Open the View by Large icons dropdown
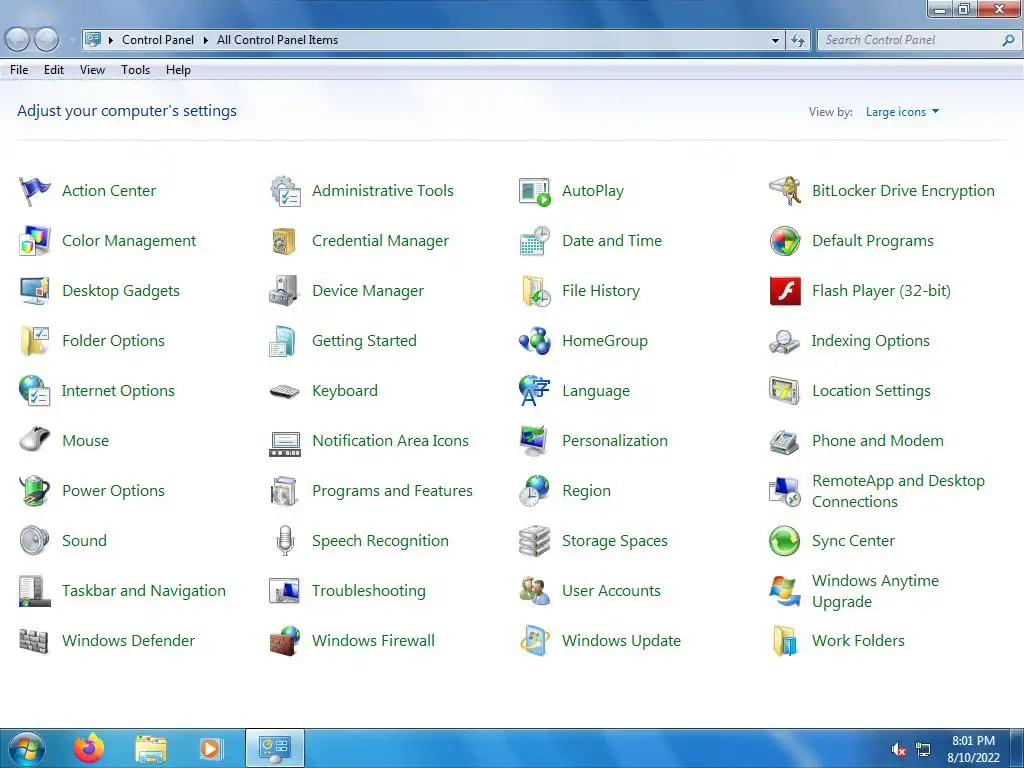This screenshot has height=768, width=1024. 903,112
